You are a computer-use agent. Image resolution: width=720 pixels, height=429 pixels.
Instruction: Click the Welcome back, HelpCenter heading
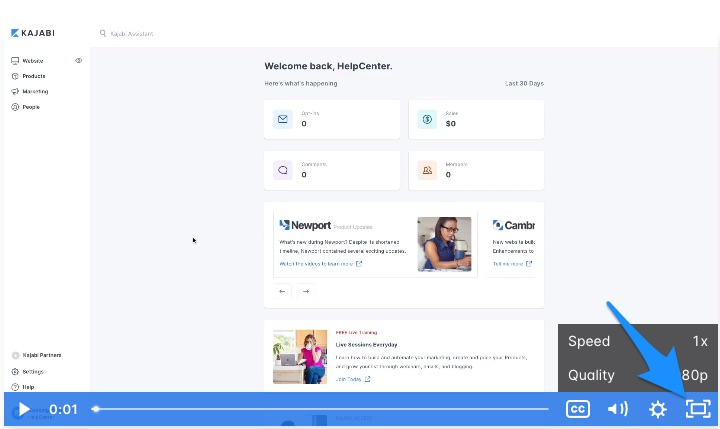coord(328,66)
